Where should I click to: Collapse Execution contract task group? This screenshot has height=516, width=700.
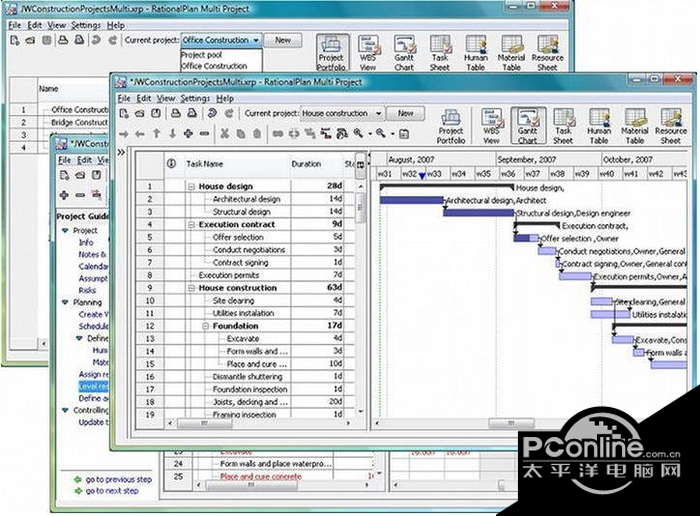tap(191, 225)
